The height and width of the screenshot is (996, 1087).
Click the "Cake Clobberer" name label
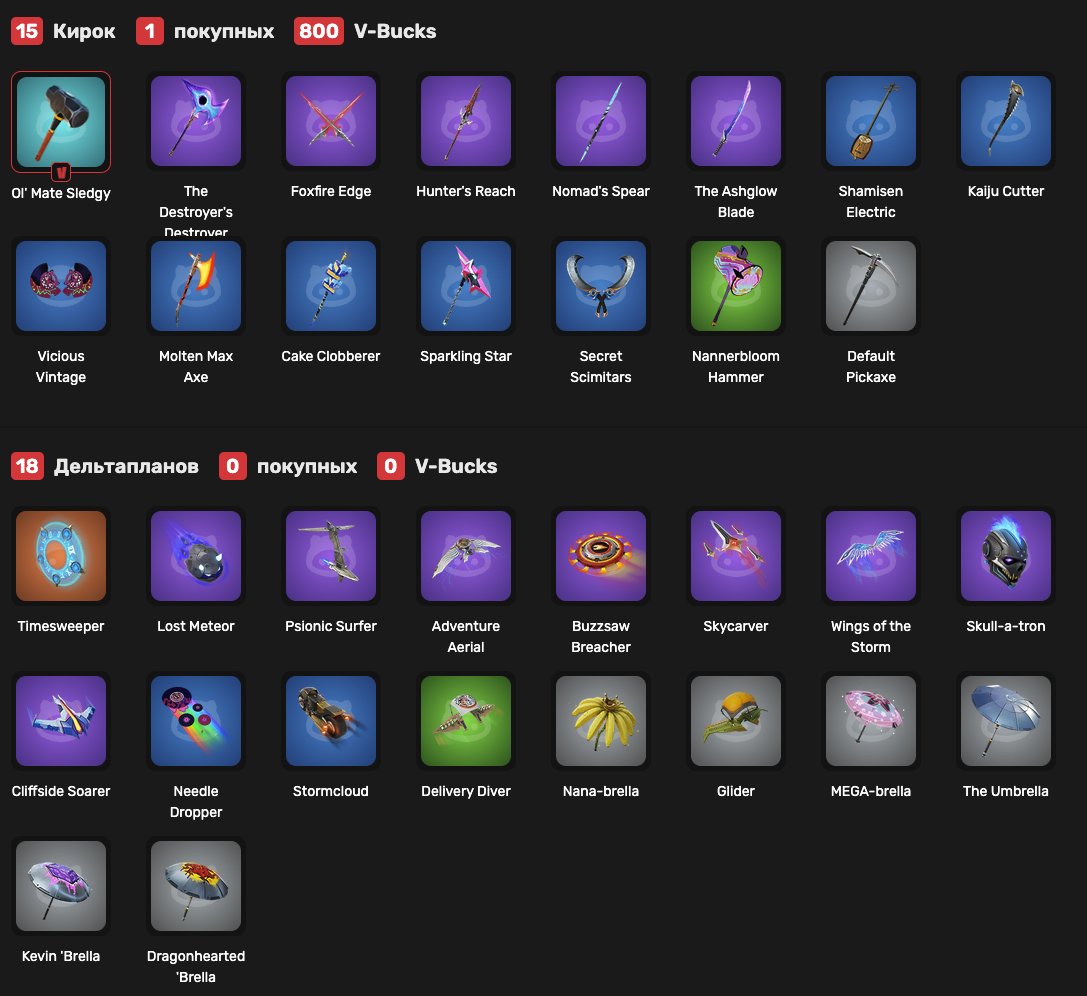pos(331,356)
